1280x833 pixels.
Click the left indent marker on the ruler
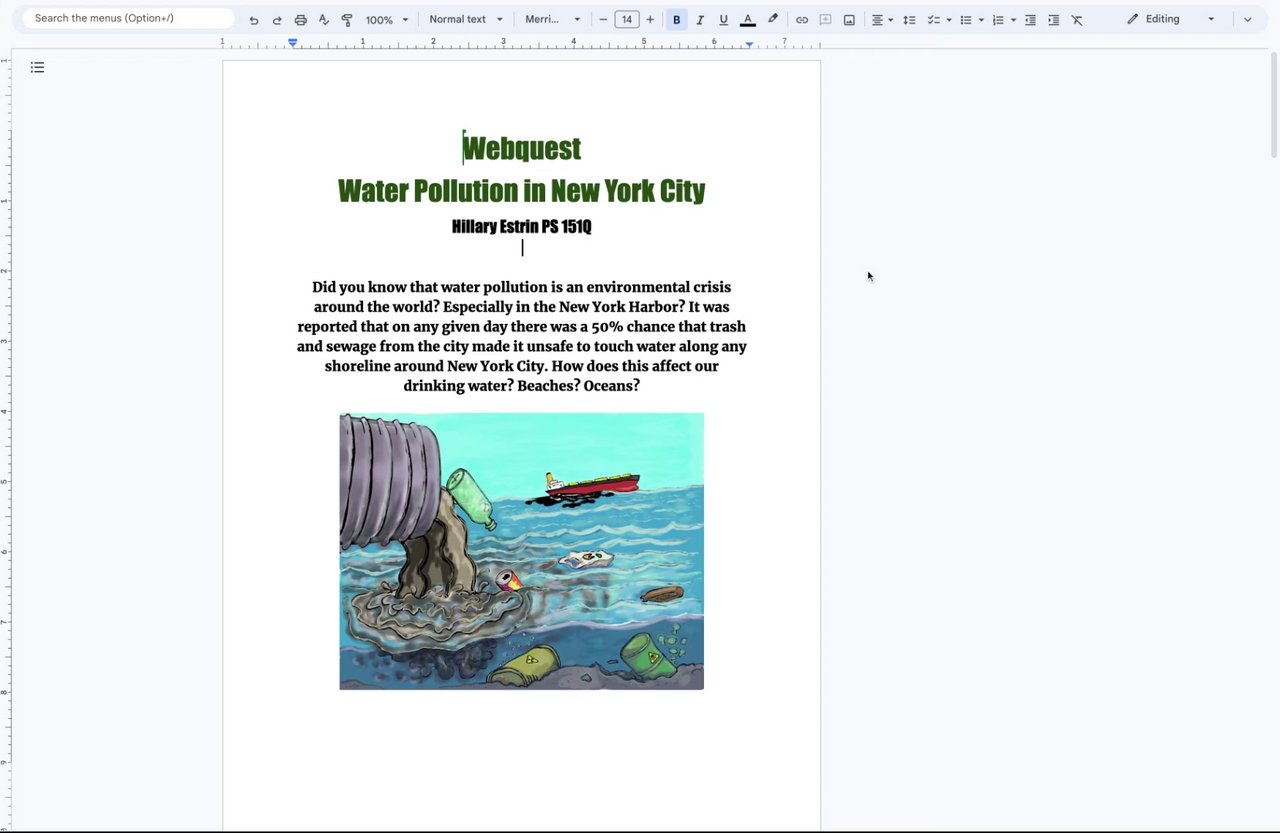coord(292,42)
